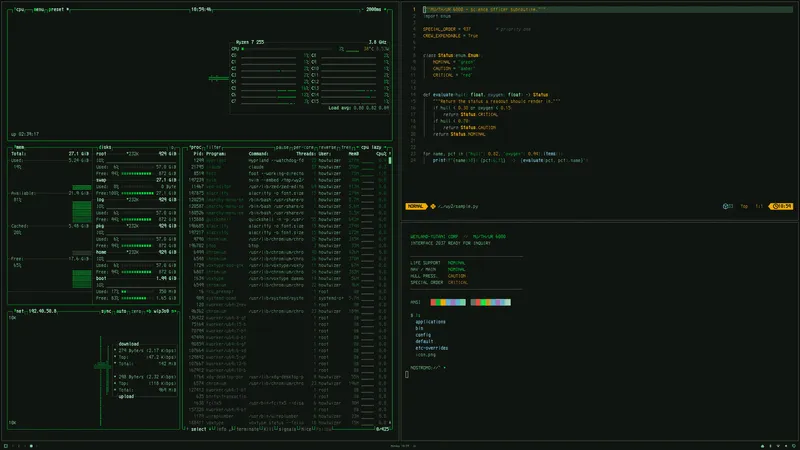Click the orange diamond icon beside filename
This screenshot has height=450, width=800.
[433, 206]
